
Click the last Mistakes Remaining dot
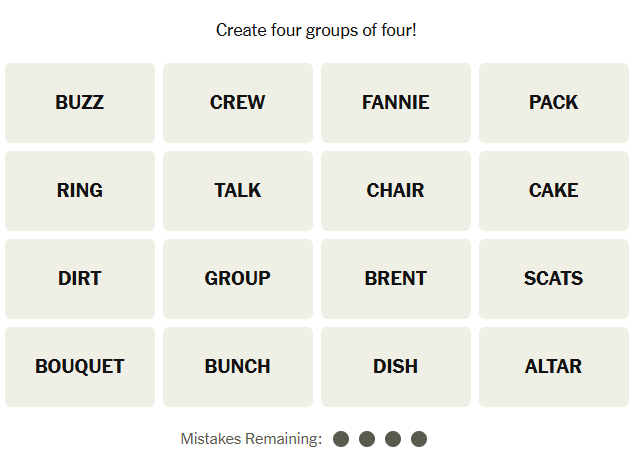point(419,439)
